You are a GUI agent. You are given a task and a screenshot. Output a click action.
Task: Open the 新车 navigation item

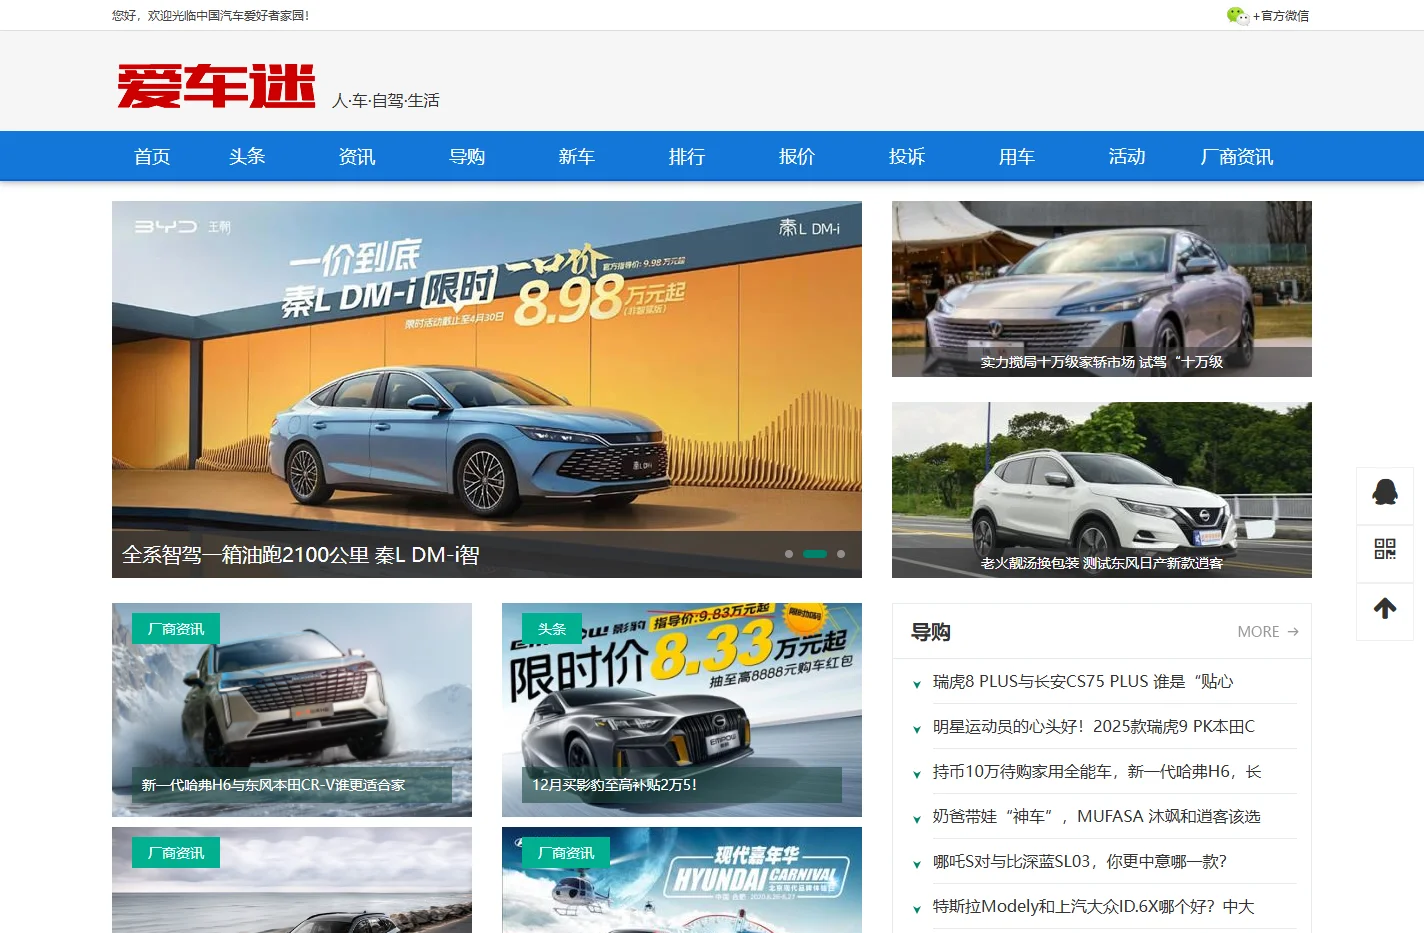577,156
